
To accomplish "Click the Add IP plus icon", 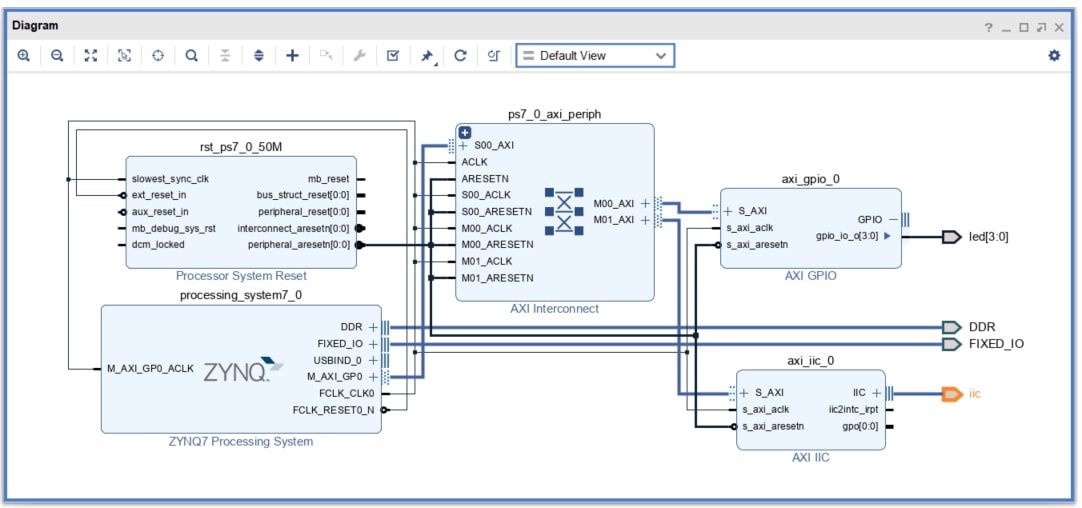I will (x=292, y=56).
